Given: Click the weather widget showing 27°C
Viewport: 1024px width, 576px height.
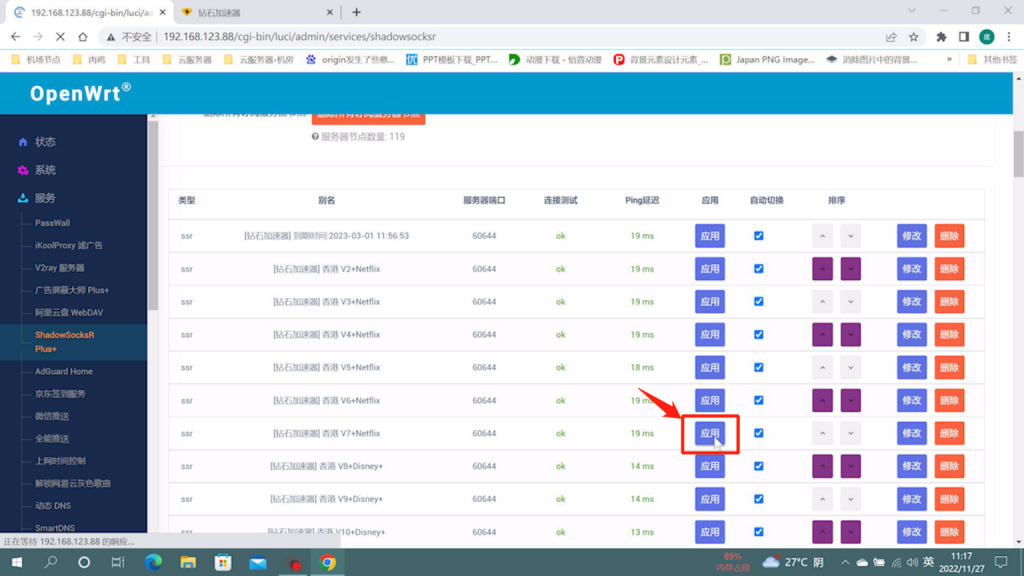Looking at the screenshot, I should 793,562.
